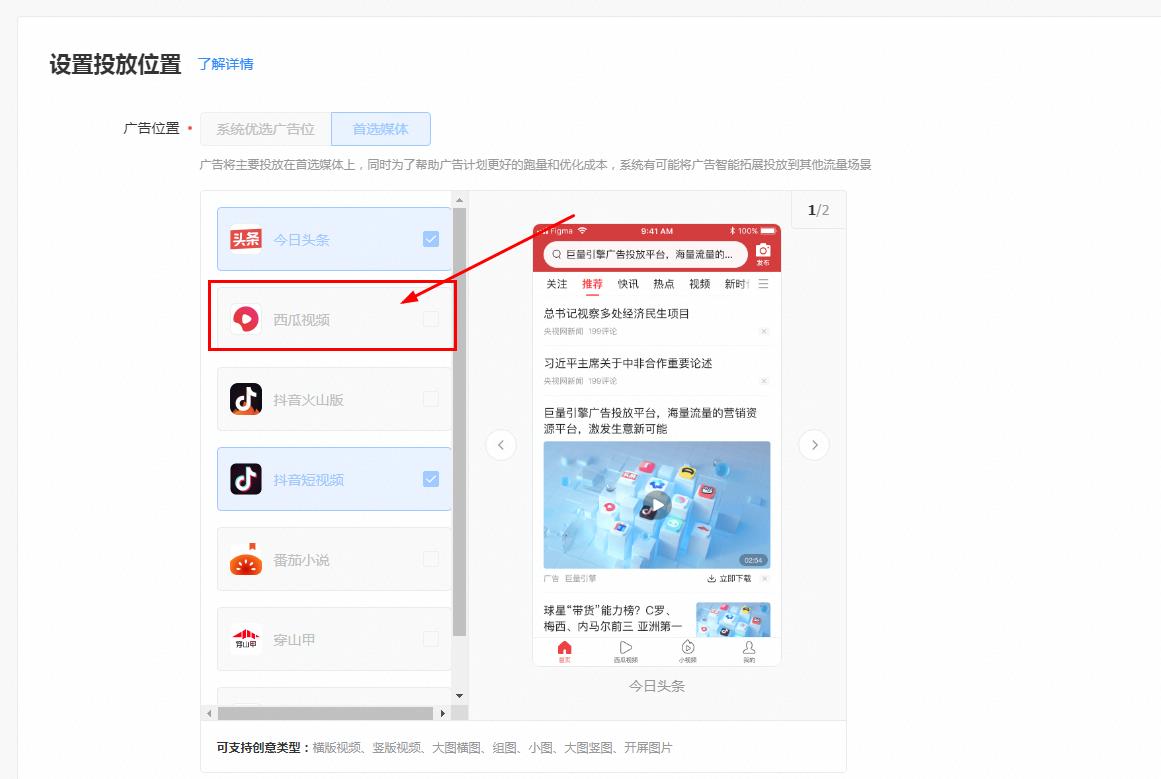1161x779 pixels.
Task: Click the 抖音短视频 app icon
Action: tap(246, 479)
